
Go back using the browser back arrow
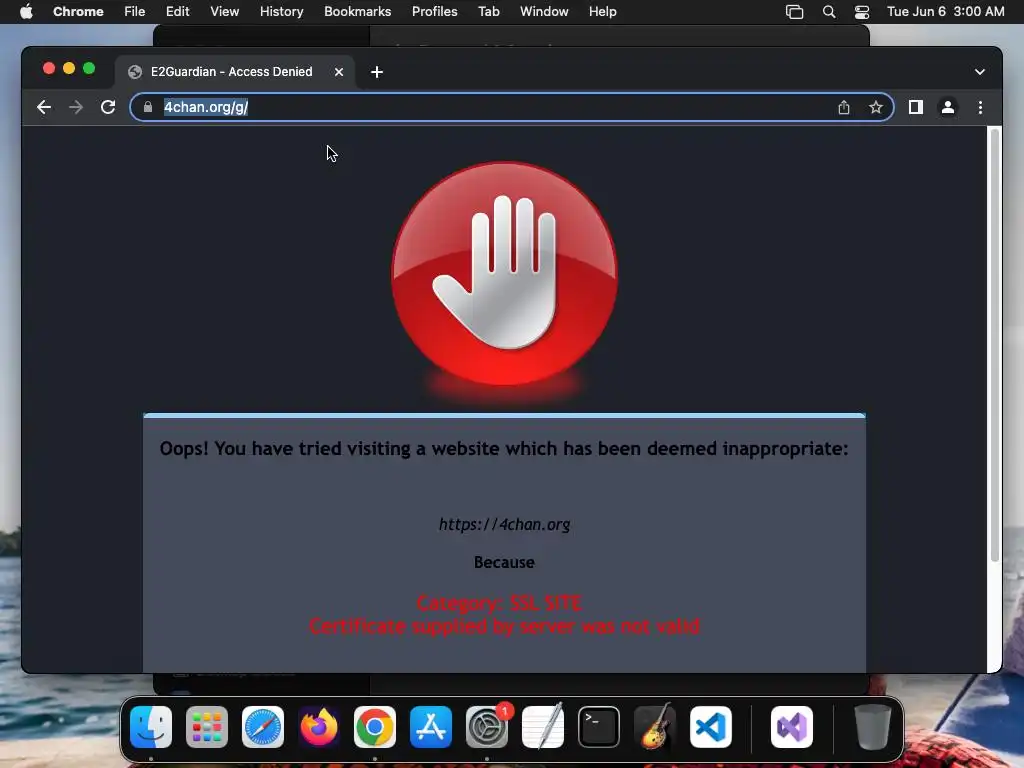click(44, 107)
